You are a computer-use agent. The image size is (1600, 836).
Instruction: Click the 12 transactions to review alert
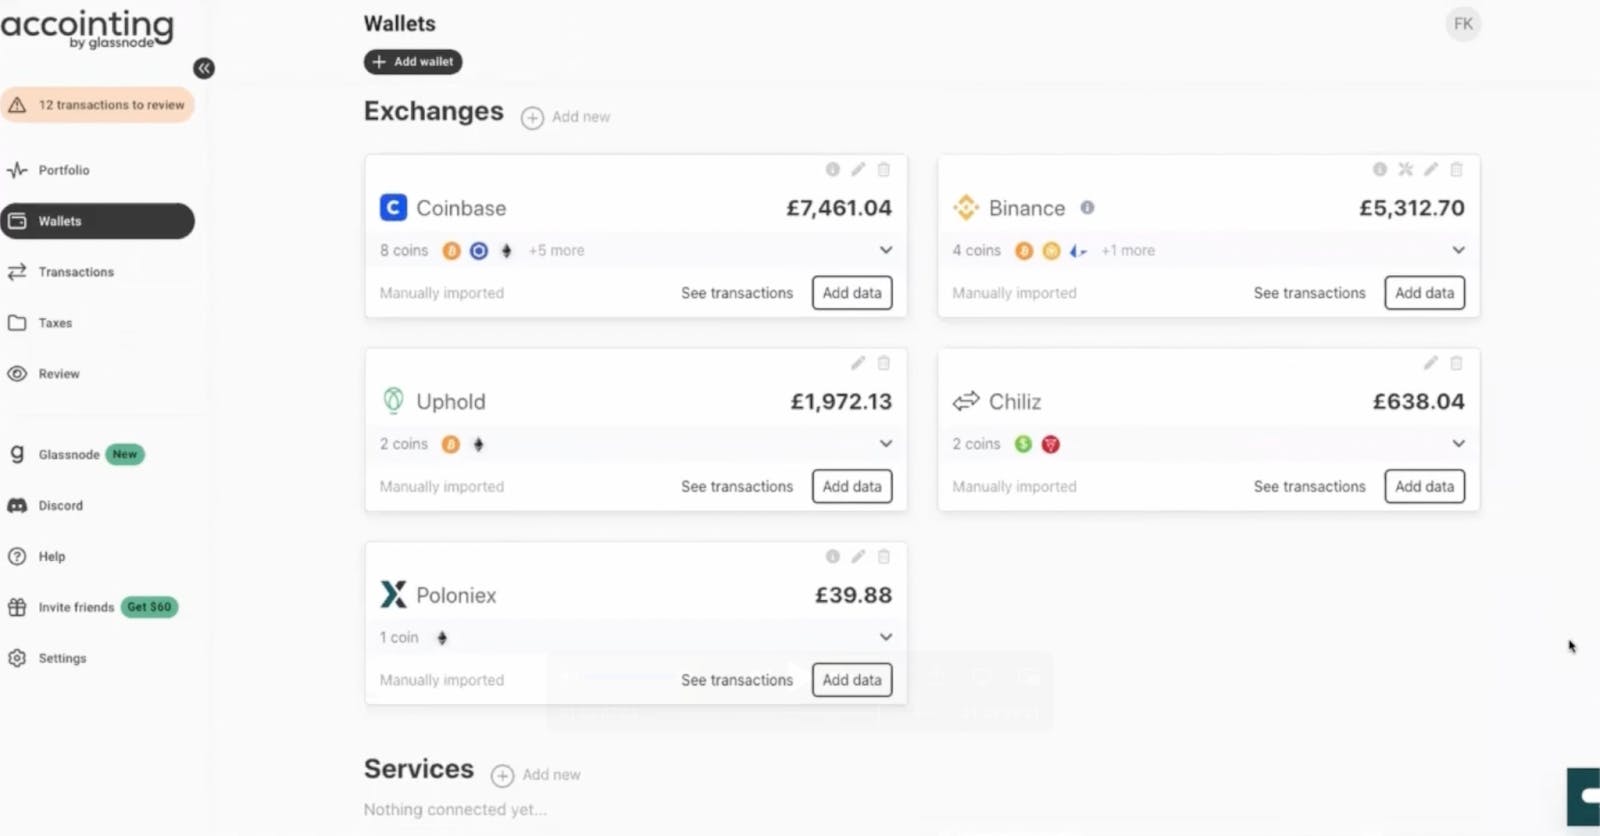[x=97, y=105]
